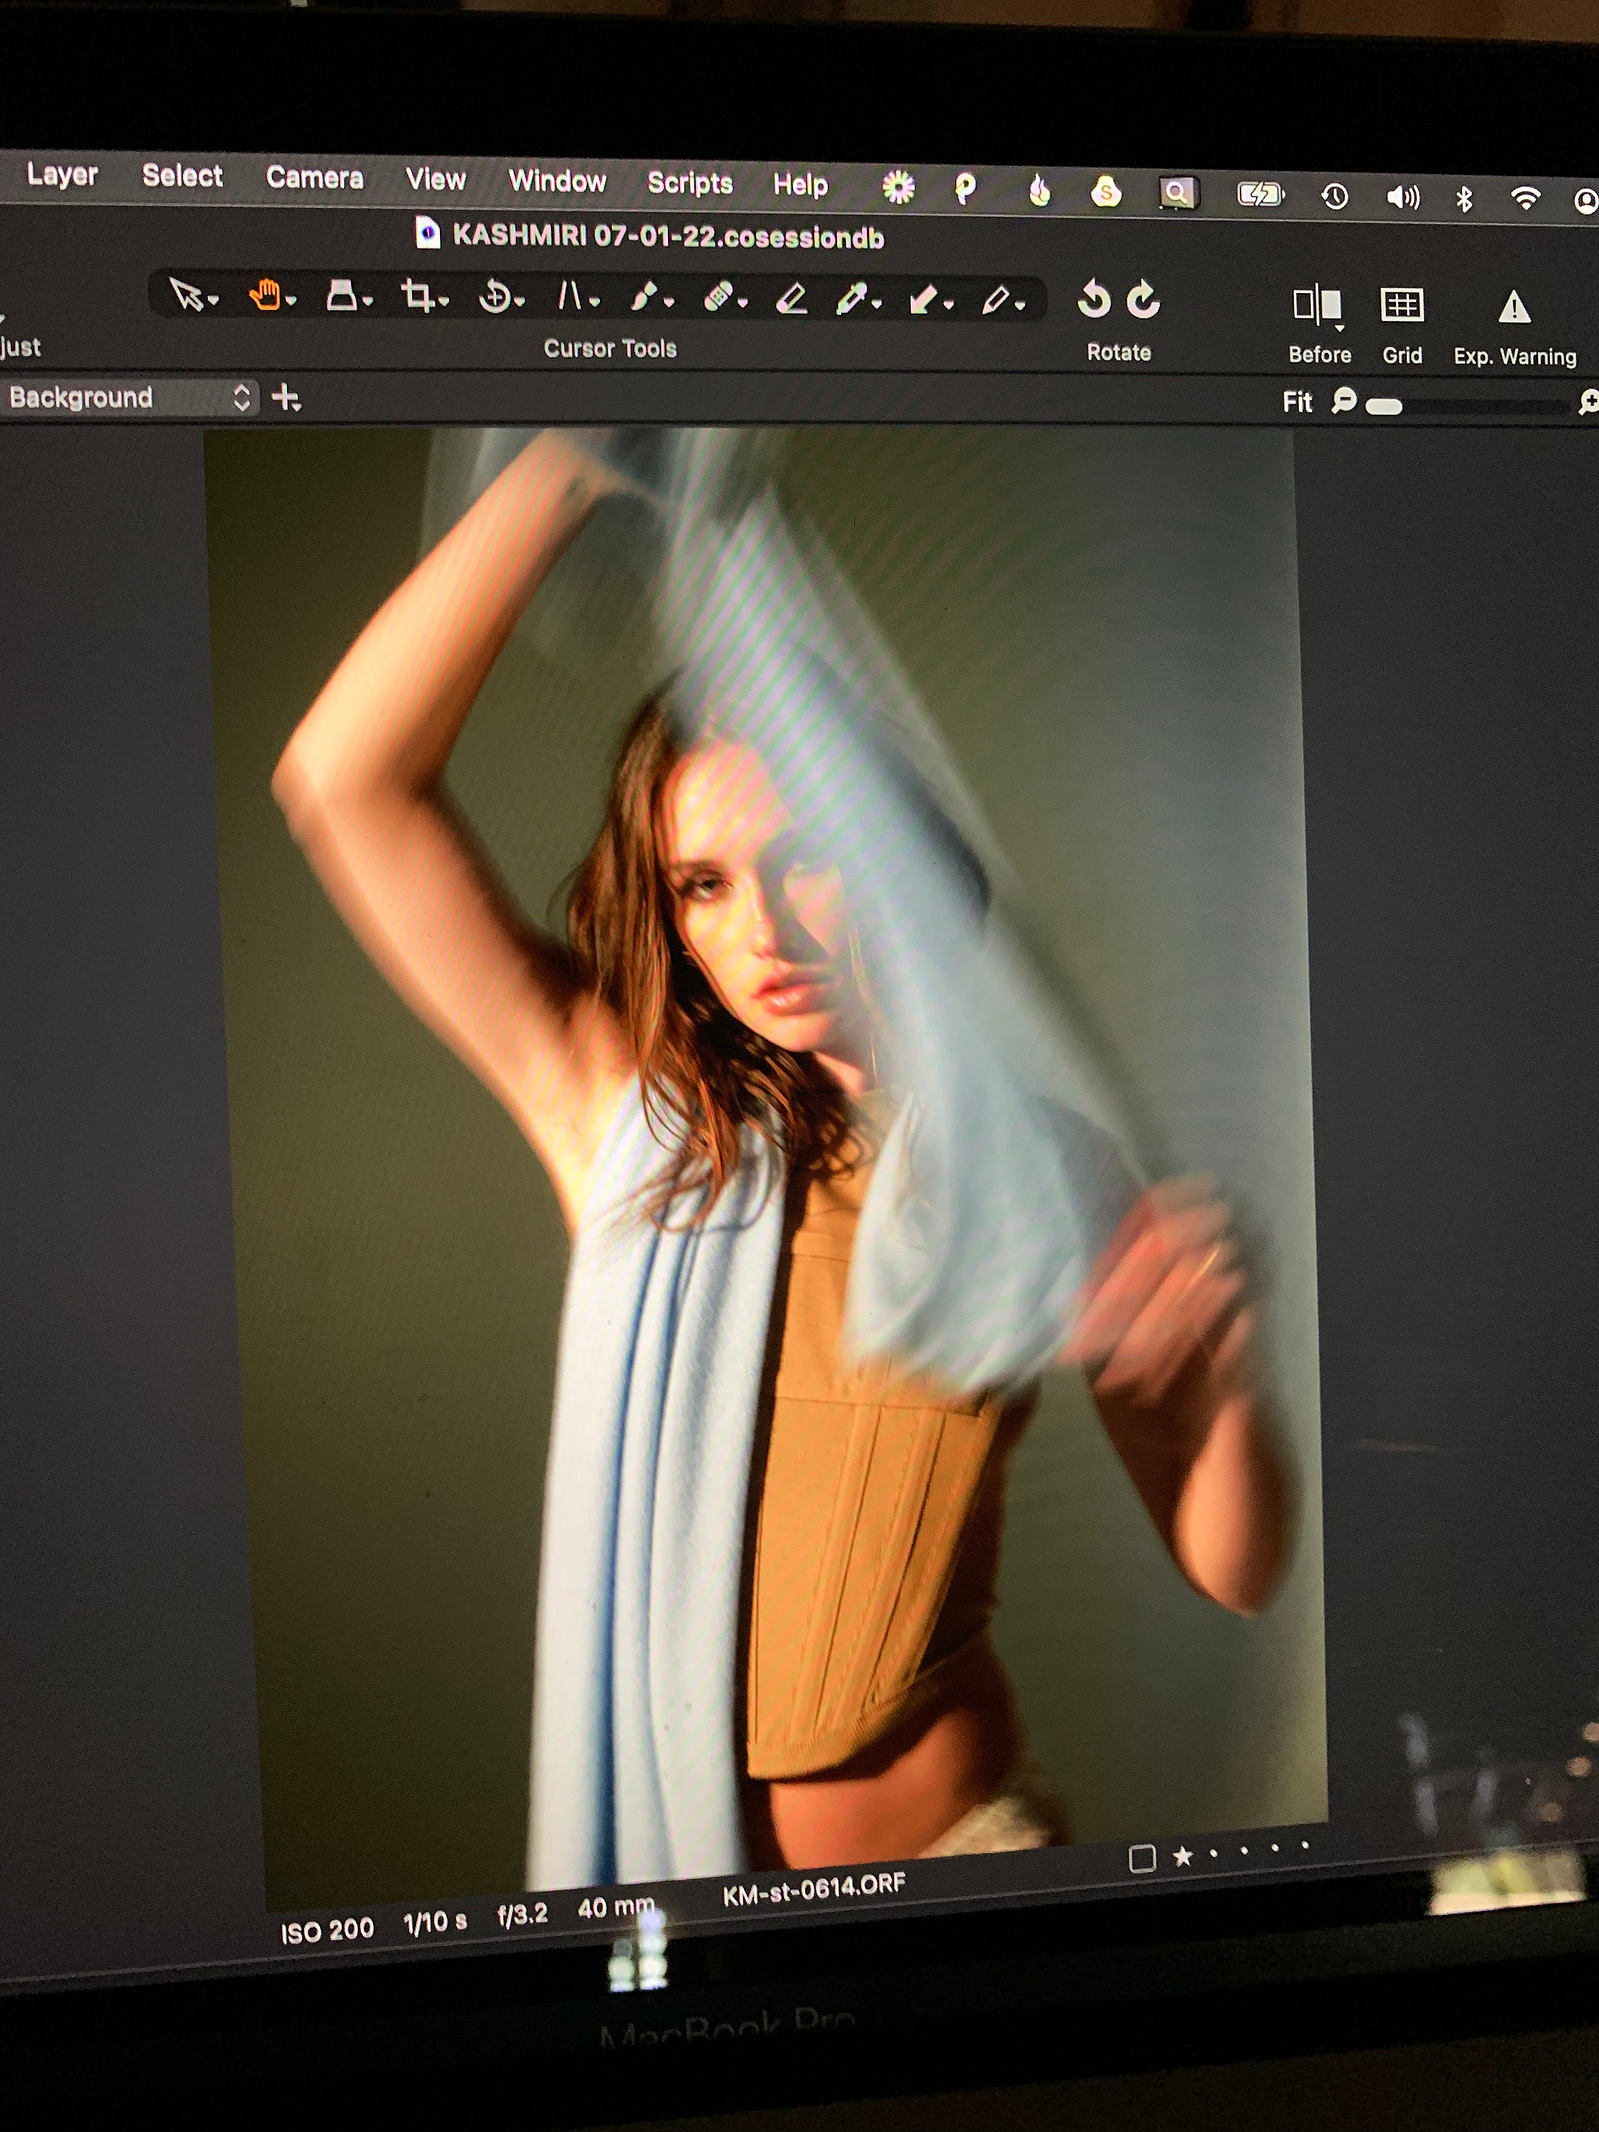Viewport: 1599px width, 2132px height.
Task: Open the battery status menu
Action: (1260, 194)
